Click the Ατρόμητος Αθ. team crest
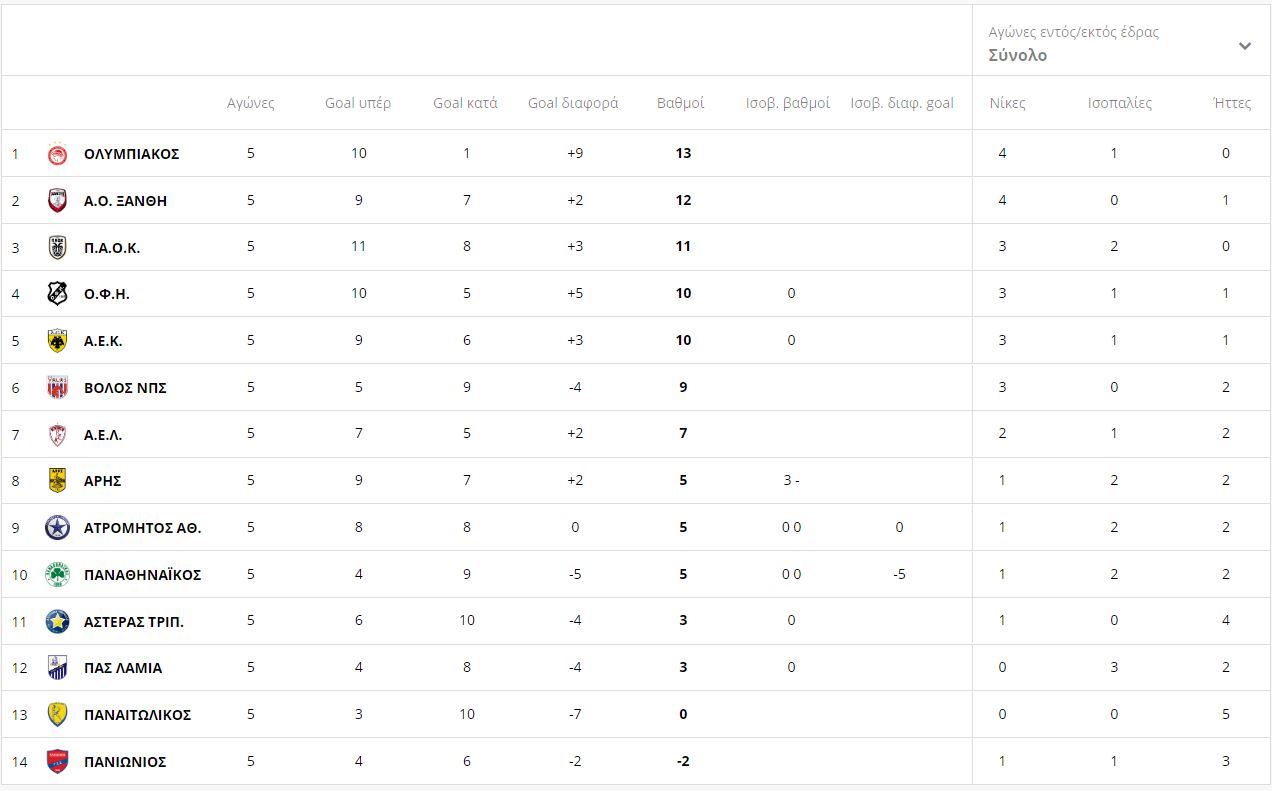This screenshot has height=791, width=1272. [58, 528]
